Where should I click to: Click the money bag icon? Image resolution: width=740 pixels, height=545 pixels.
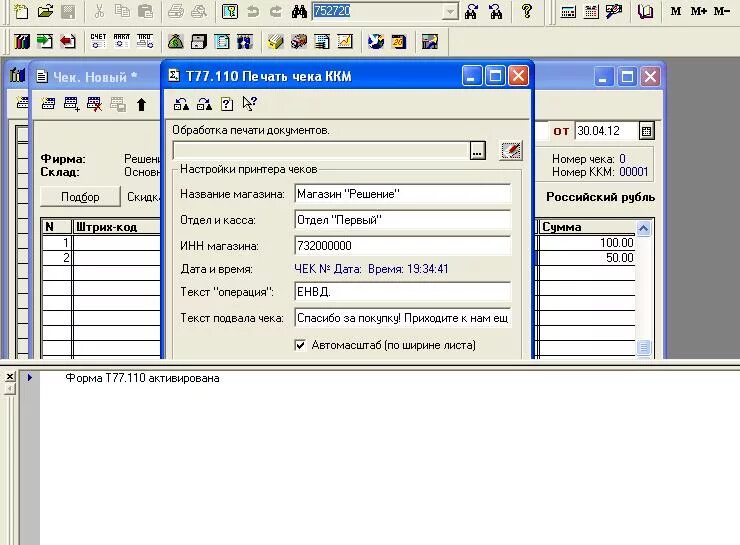click(176, 42)
